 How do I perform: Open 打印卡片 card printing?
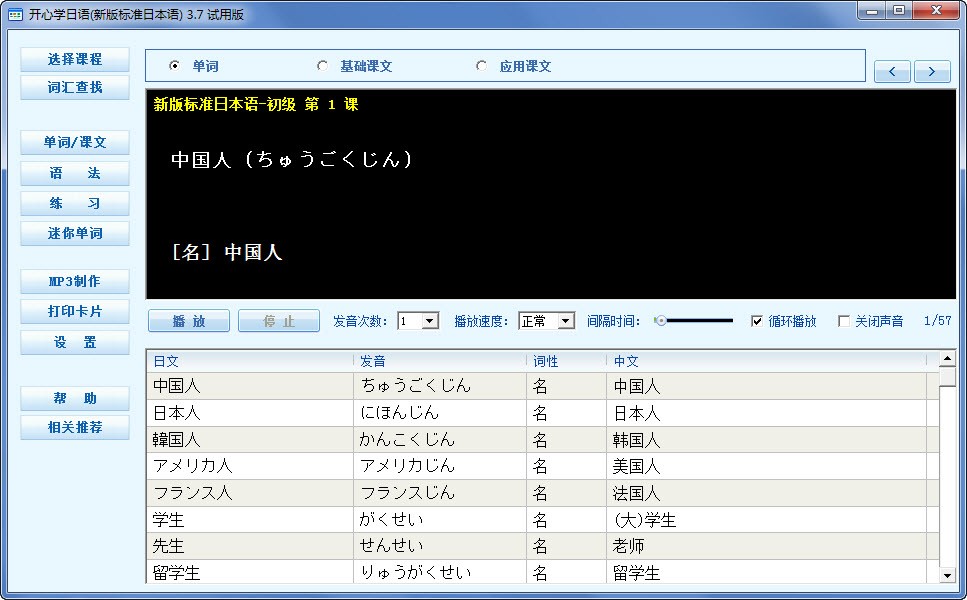tap(75, 312)
